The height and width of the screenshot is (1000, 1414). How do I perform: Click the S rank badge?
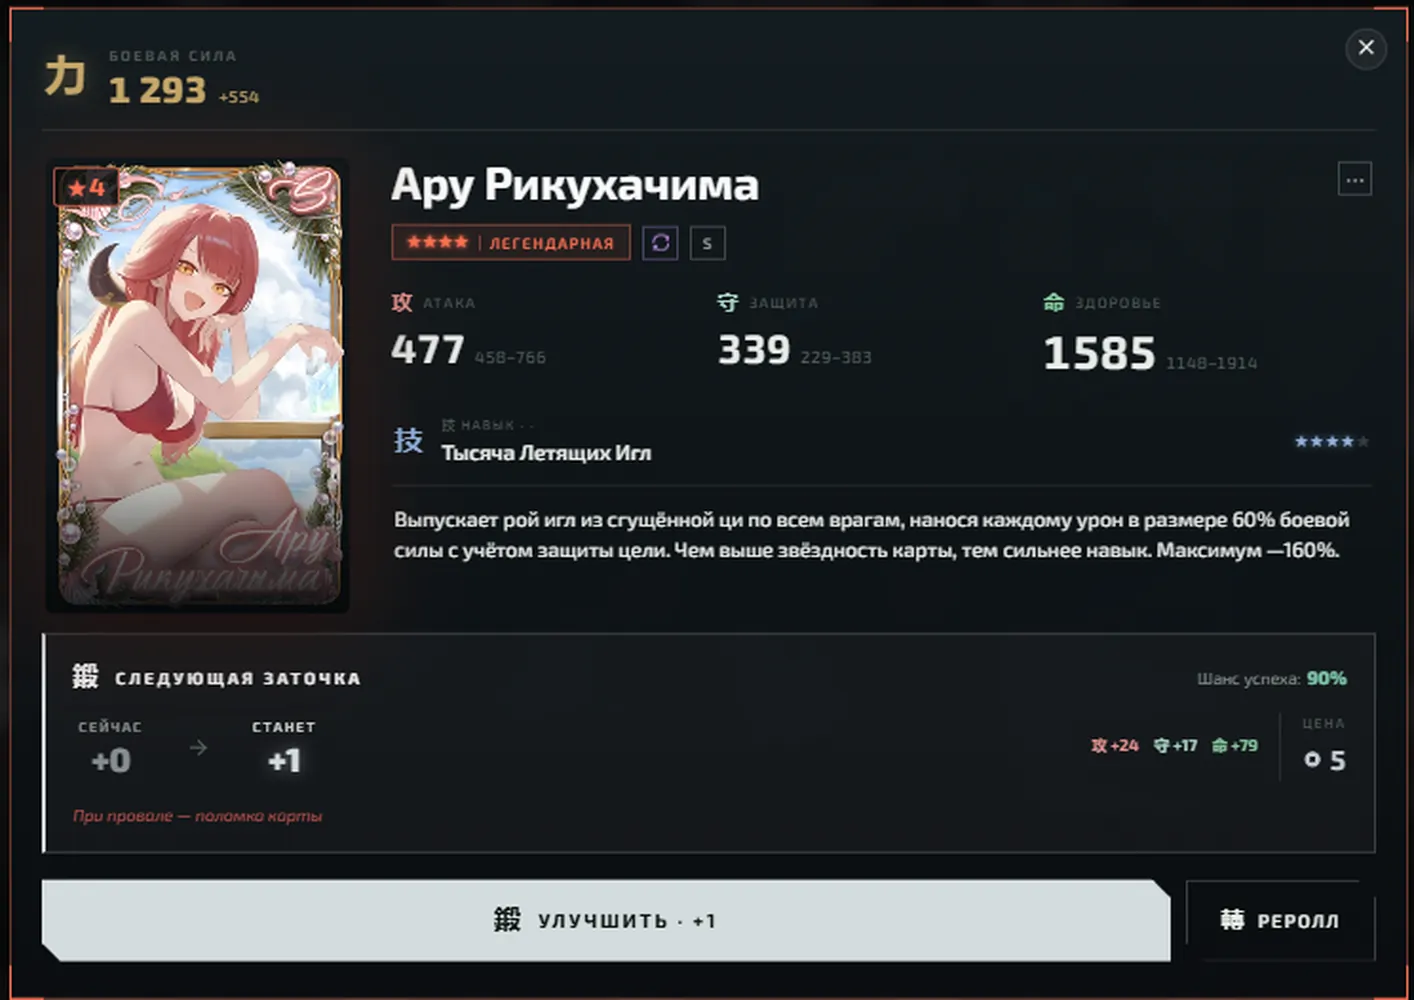[707, 243]
